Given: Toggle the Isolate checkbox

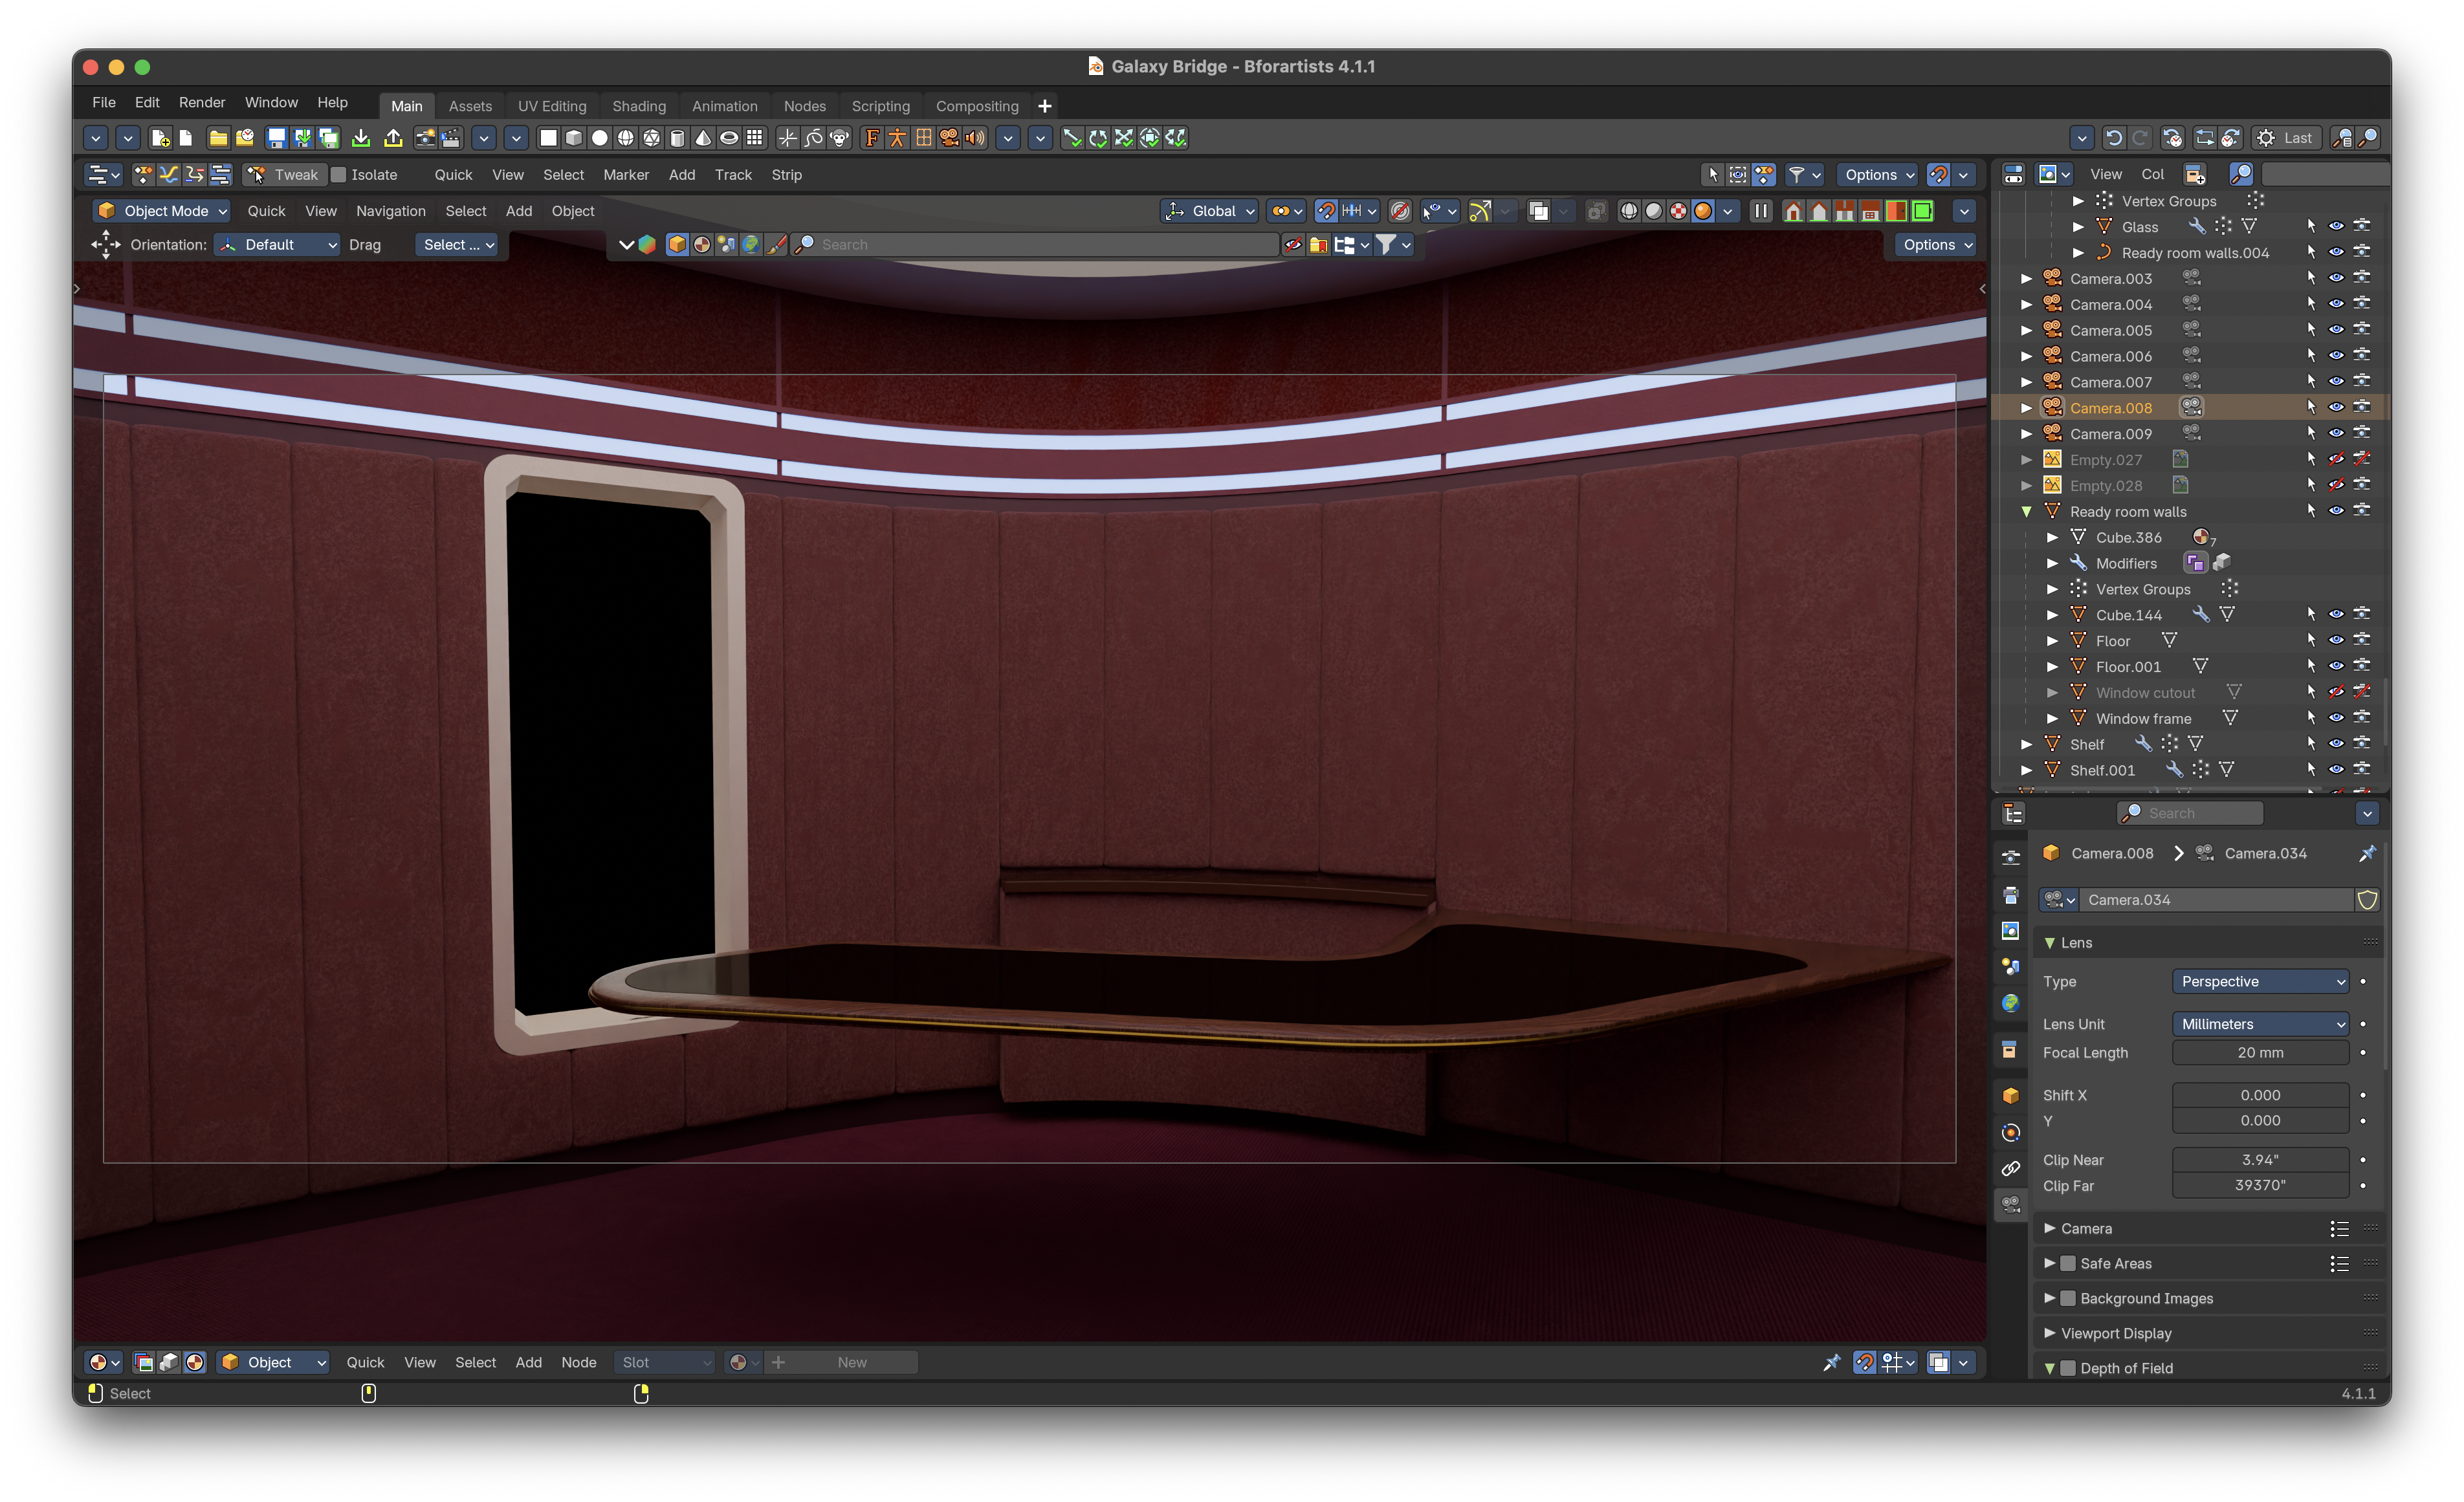Looking at the screenshot, I should 339,175.
